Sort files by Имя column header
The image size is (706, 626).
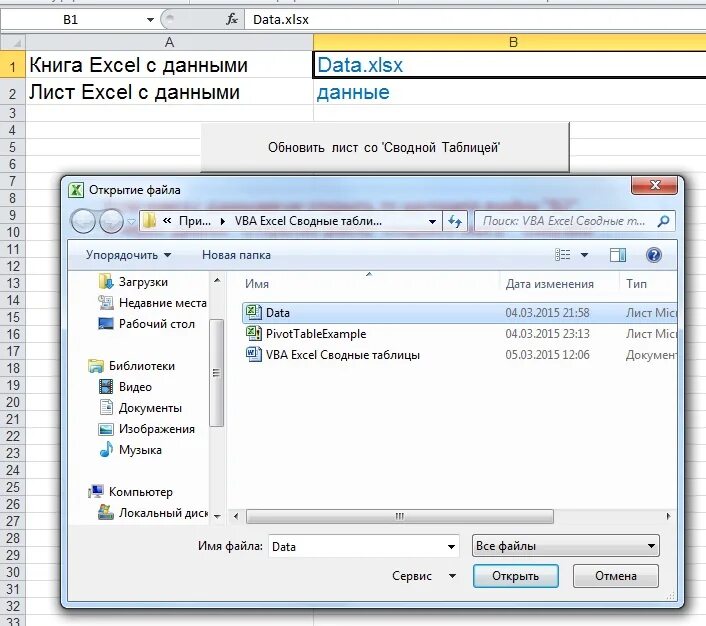tap(257, 284)
